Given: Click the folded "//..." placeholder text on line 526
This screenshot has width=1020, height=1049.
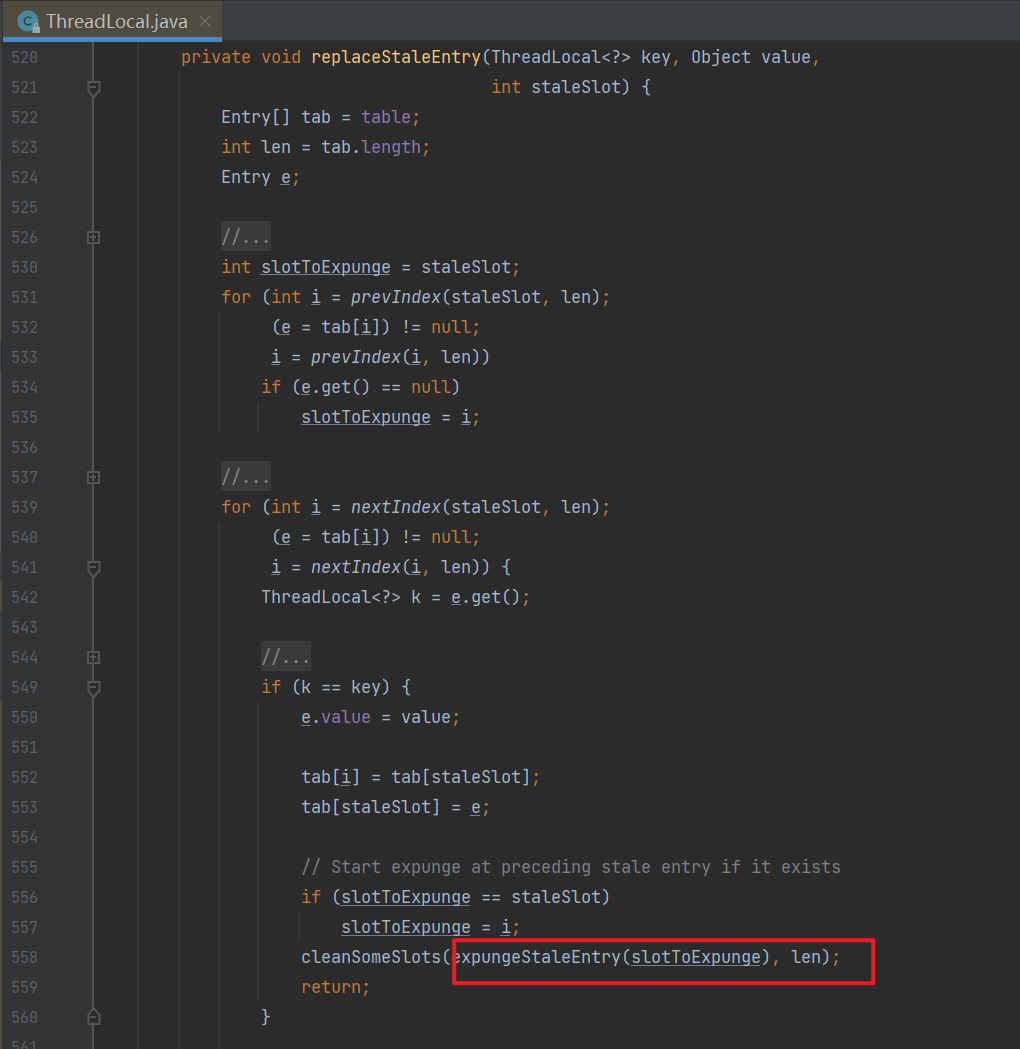Looking at the screenshot, I should tap(246, 238).
